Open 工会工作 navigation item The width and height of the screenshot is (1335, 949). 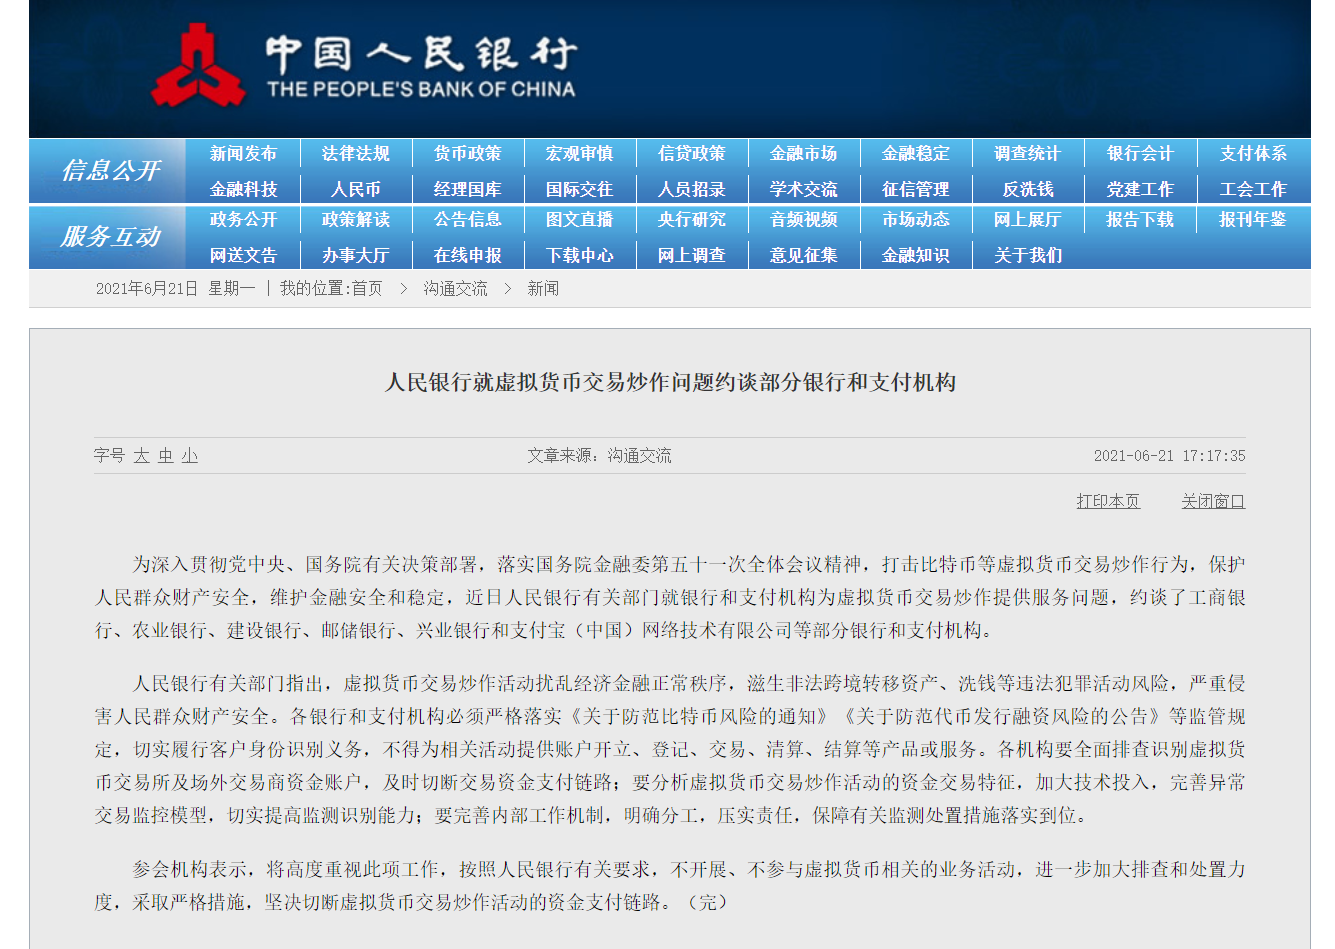(x=1253, y=189)
